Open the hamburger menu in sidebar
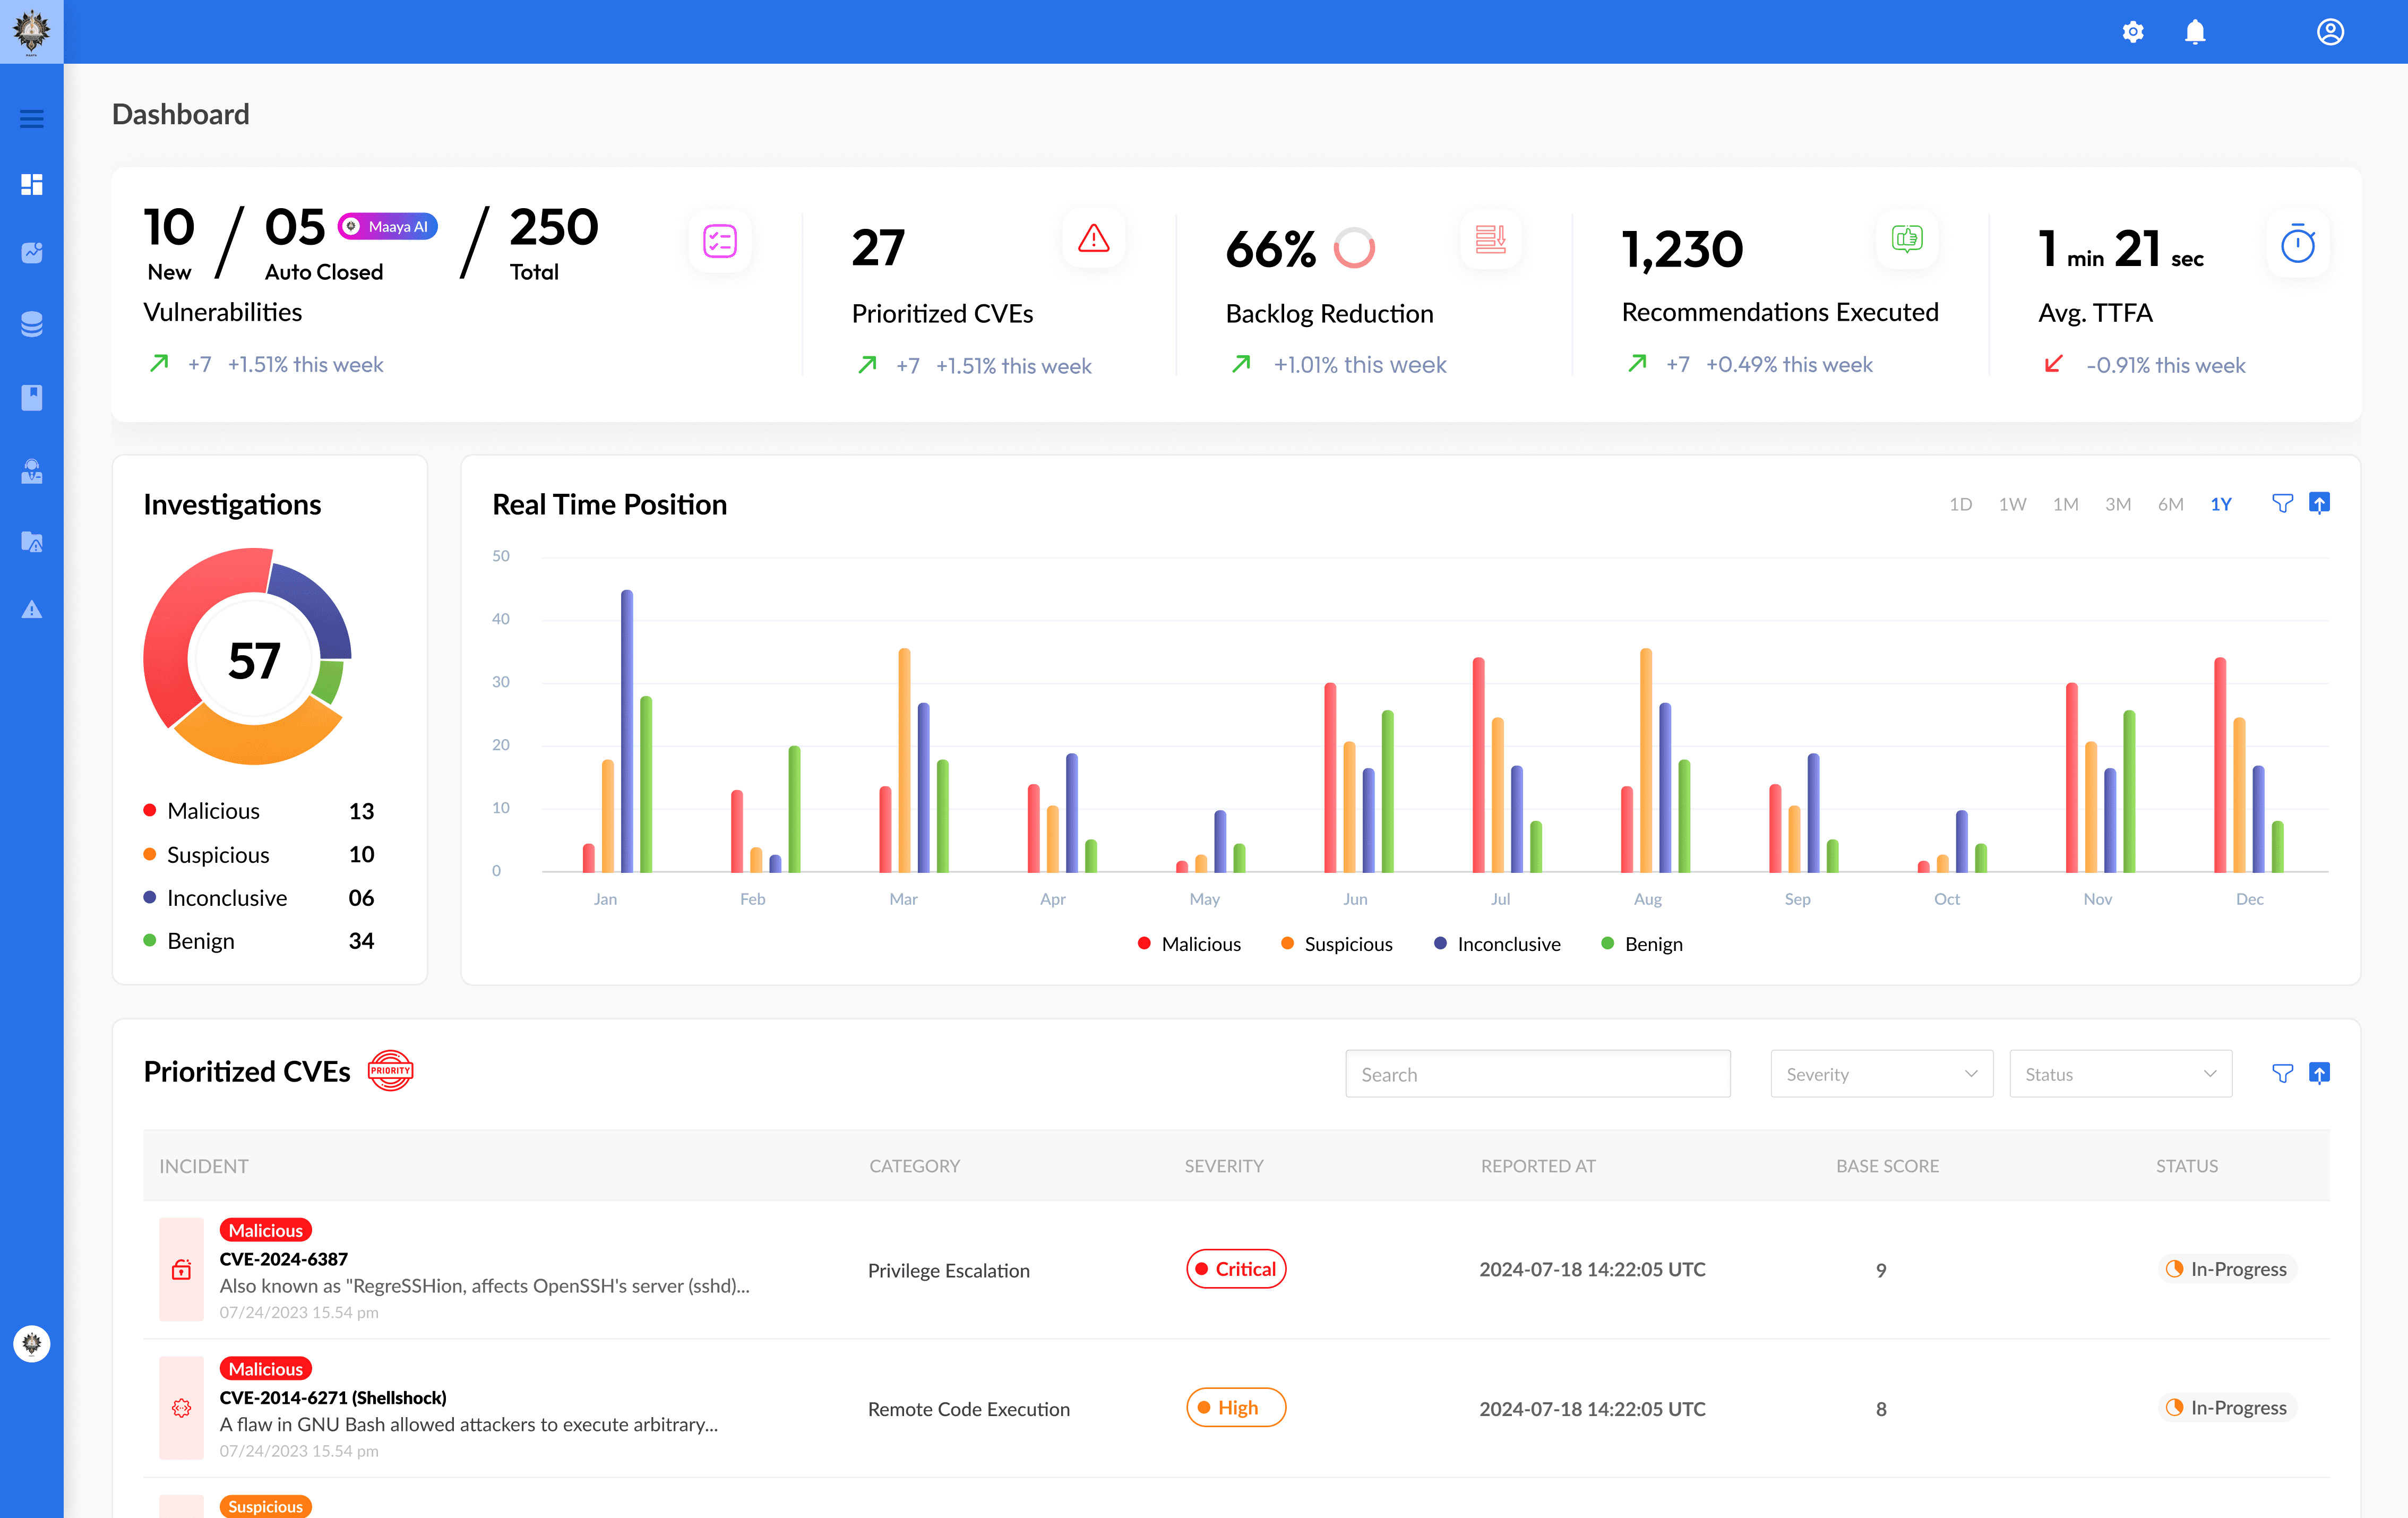2408x1518 pixels. point(31,119)
